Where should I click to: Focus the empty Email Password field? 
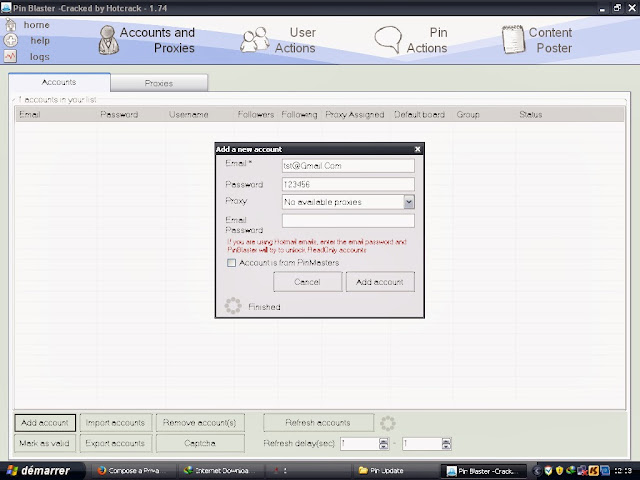point(348,221)
